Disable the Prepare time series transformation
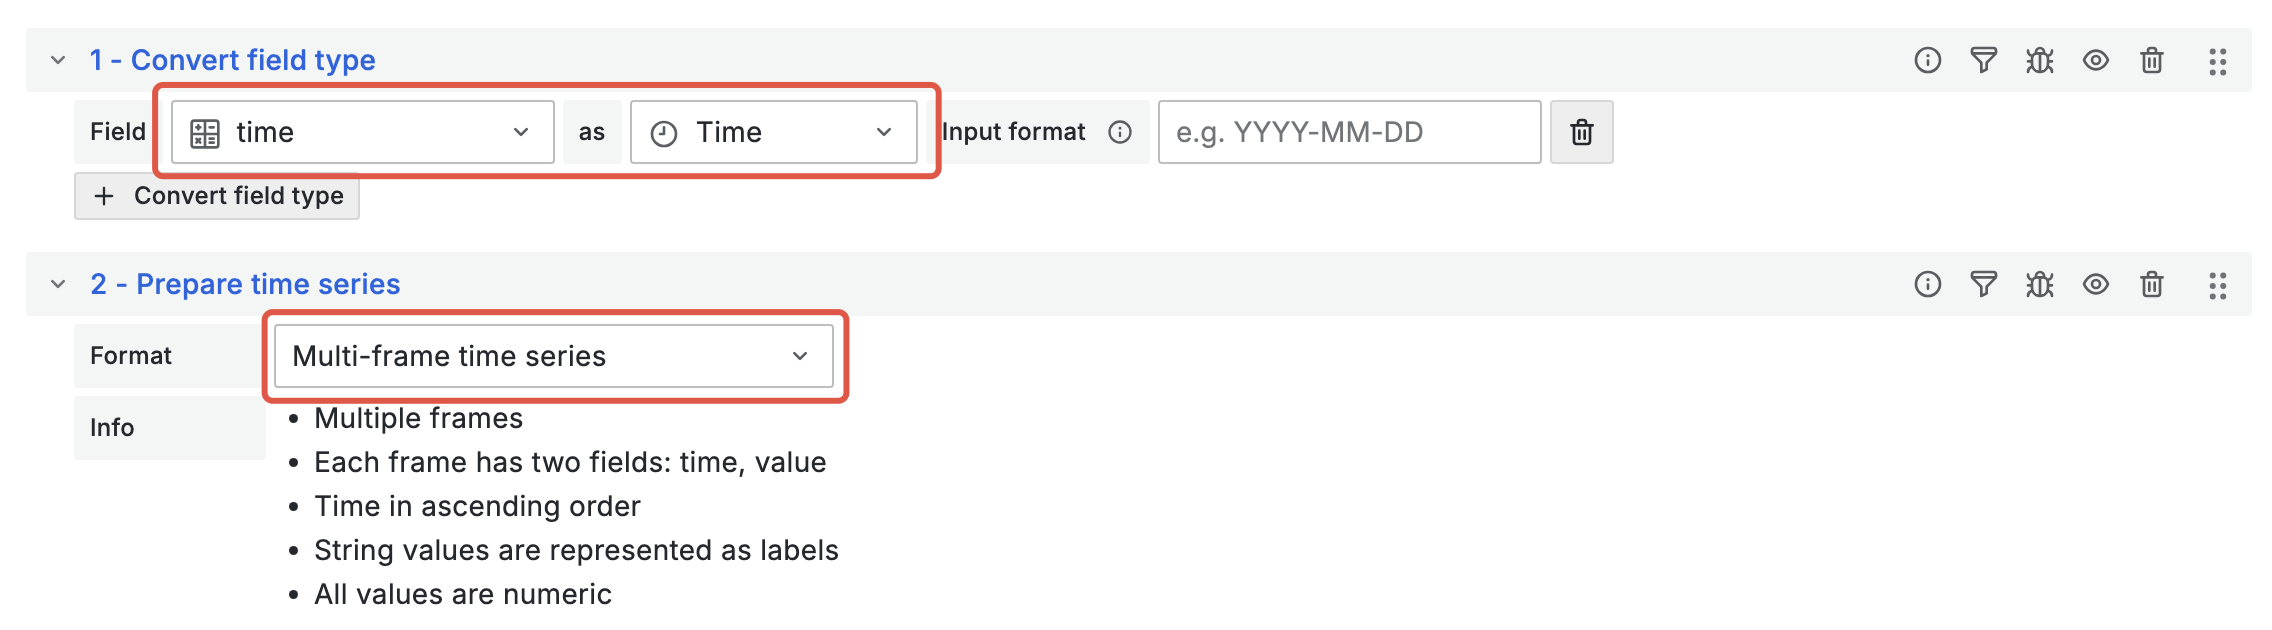2272x630 pixels. [x=2095, y=285]
